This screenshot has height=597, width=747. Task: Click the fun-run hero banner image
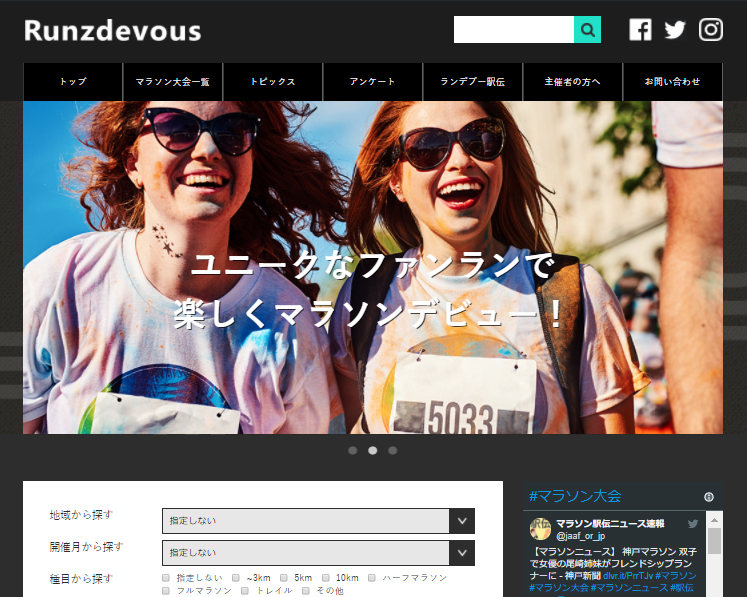[373, 267]
